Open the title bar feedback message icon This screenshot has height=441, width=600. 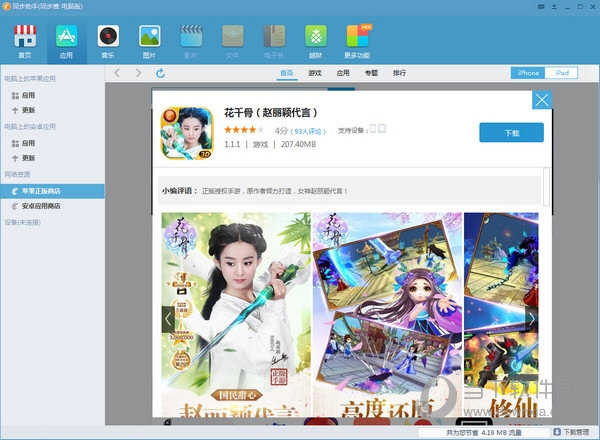[541, 7]
